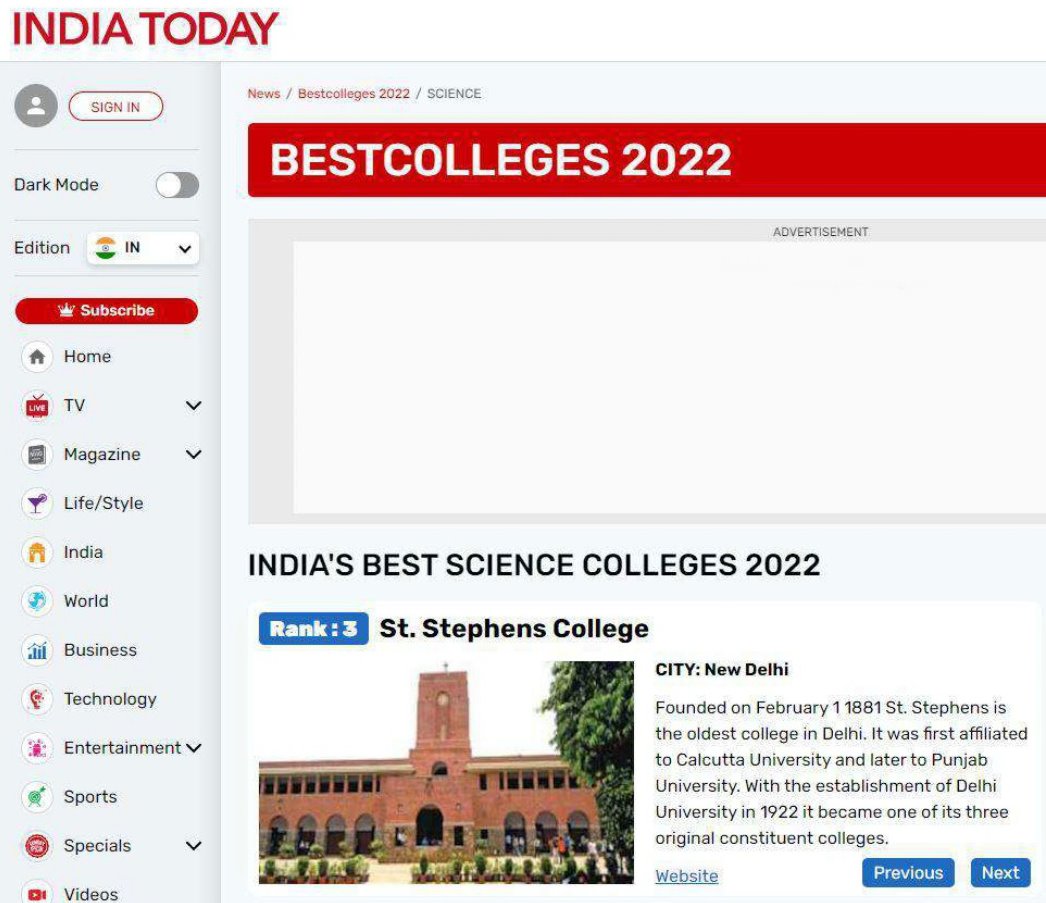
Task: Click the Specials menu label
Action: pos(97,846)
